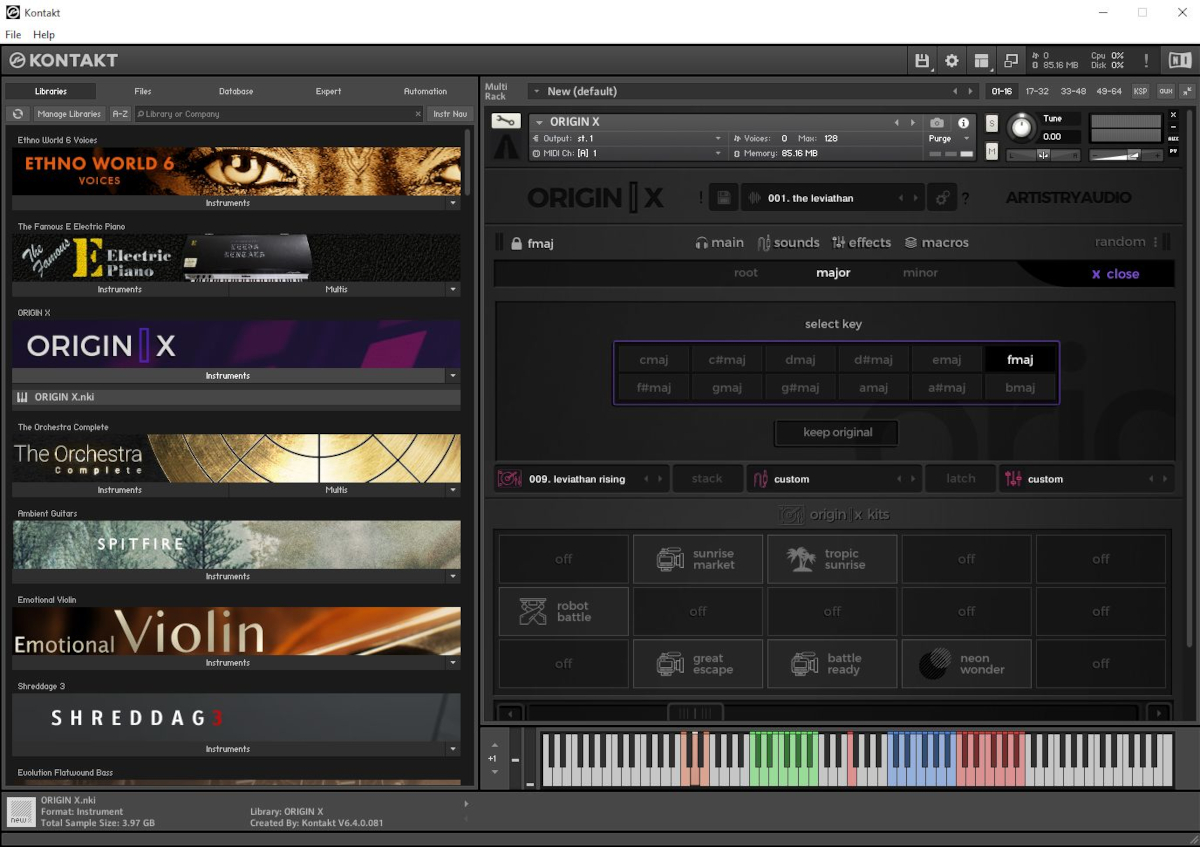The width and height of the screenshot is (1200, 847).
Task: Toggle the Mute (M) button
Action: pos(991,151)
